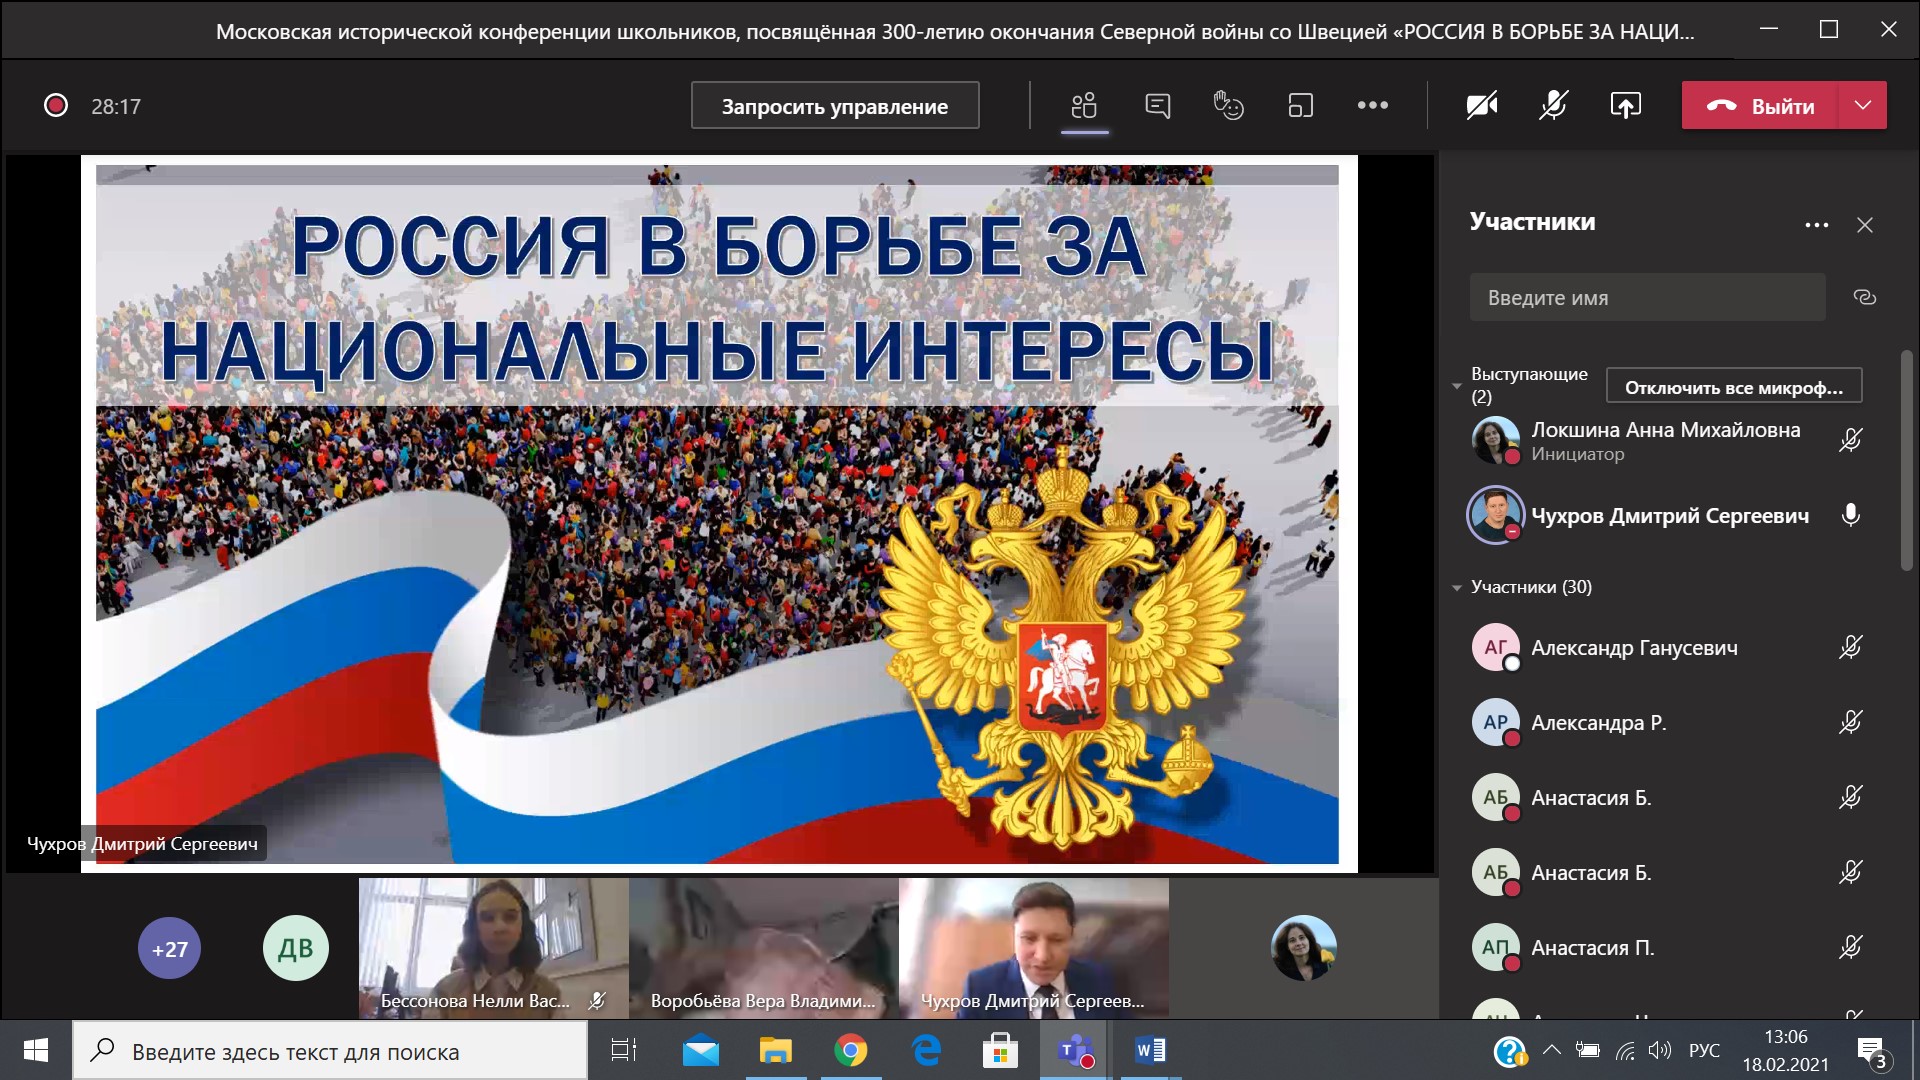Image resolution: width=1920 pixels, height=1080 pixels.
Task: Select Воробьёва Вера video thumbnail
Action: (x=764, y=948)
